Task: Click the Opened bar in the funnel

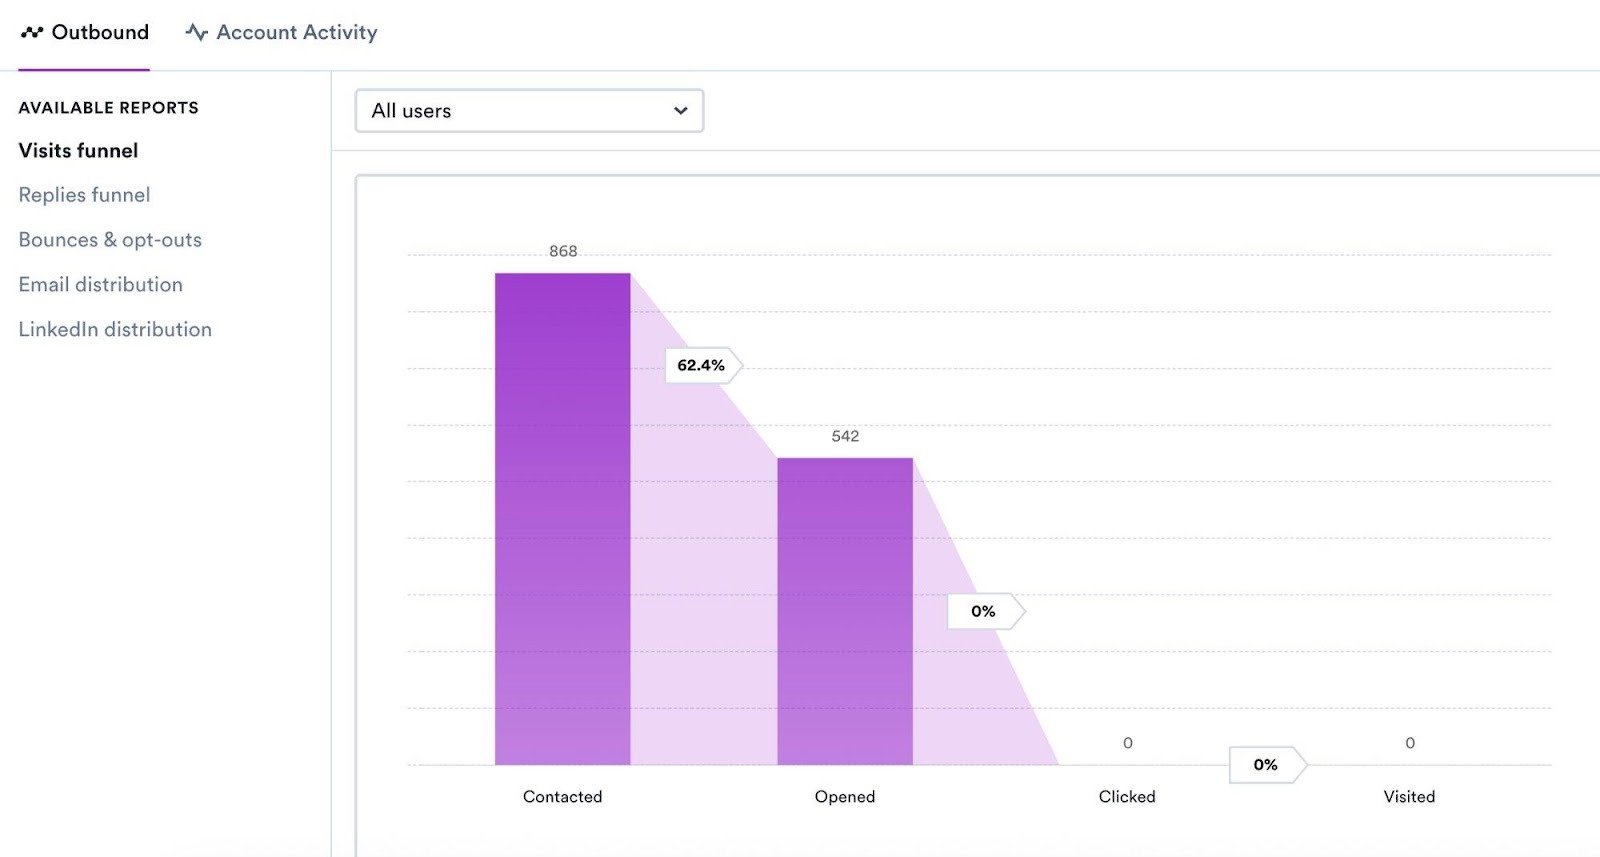Action: tap(845, 610)
